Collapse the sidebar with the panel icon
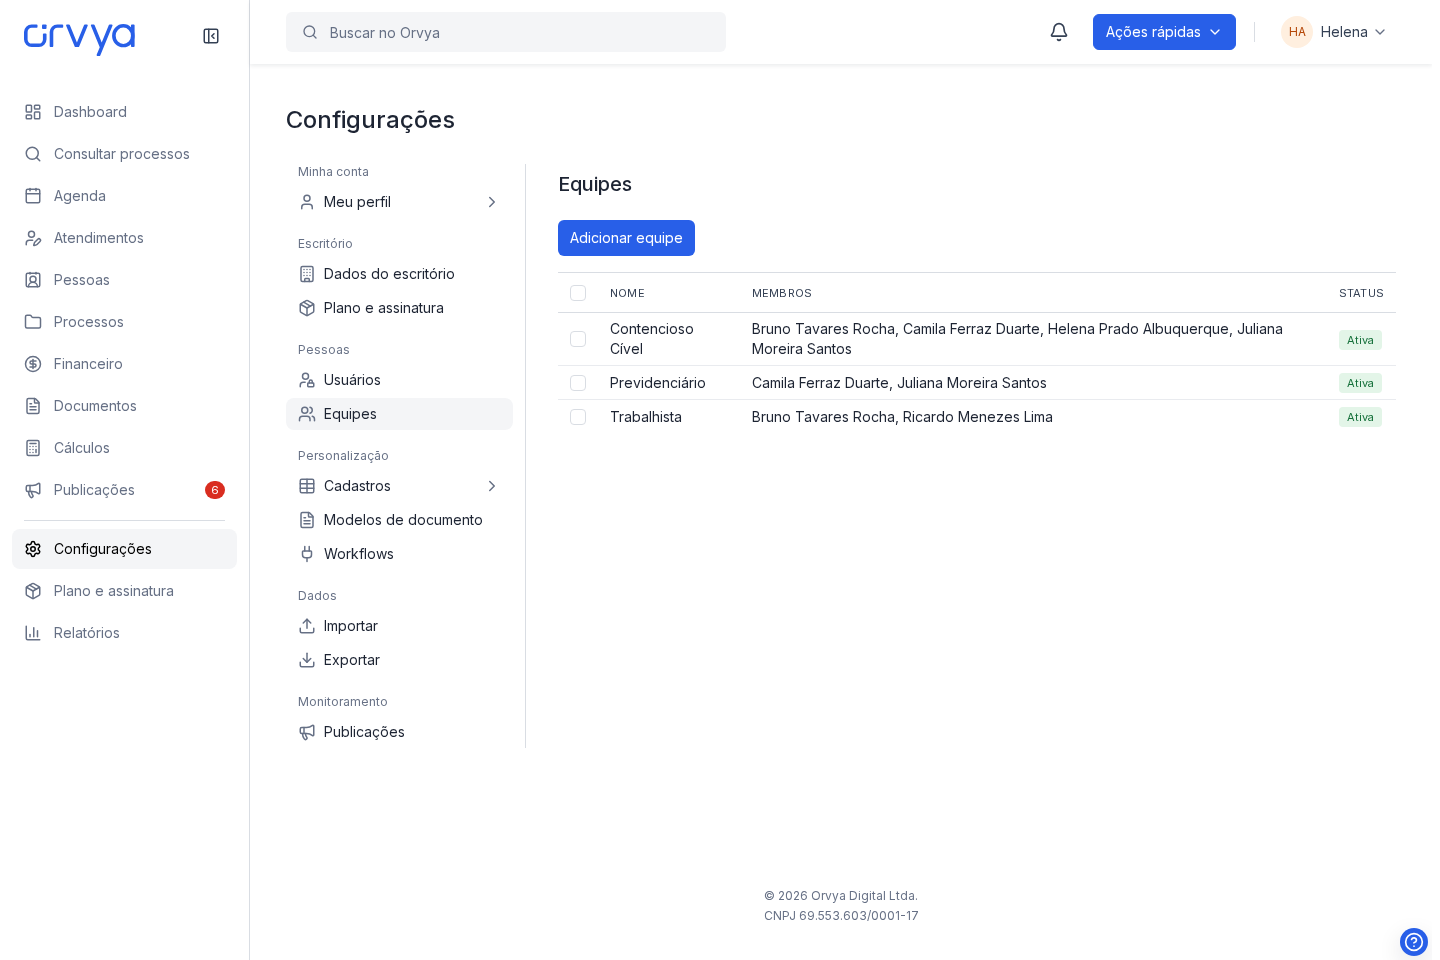This screenshot has height=960, width=1440. [x=211, y=36]
